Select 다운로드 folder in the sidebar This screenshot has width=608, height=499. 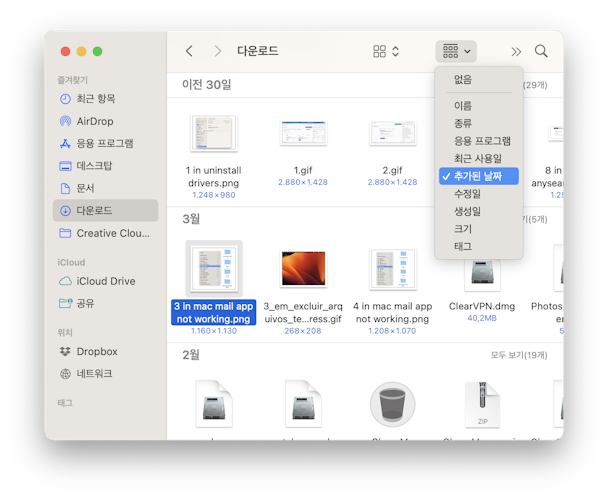[105, 211]
